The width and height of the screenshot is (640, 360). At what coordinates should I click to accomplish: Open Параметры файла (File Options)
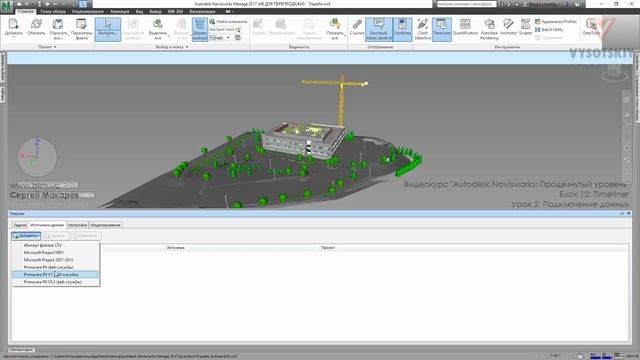coord(82,29)
